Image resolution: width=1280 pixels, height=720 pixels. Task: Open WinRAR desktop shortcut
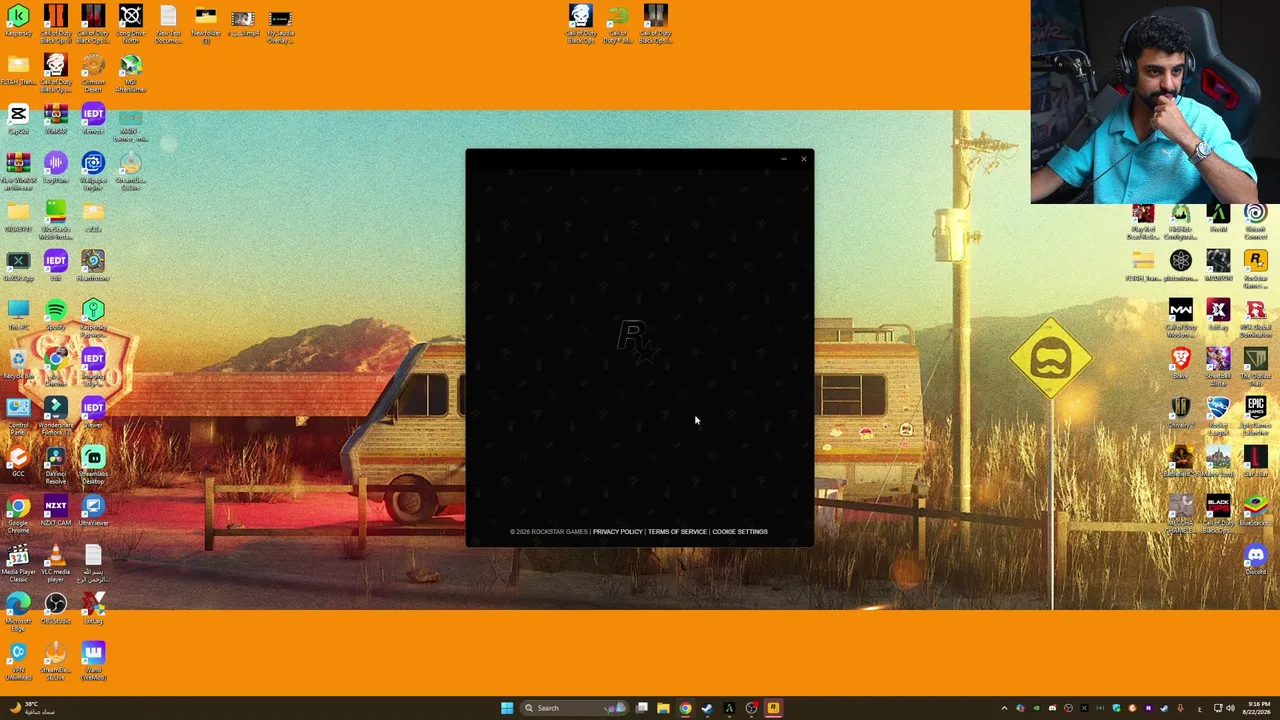coord(55,119)
